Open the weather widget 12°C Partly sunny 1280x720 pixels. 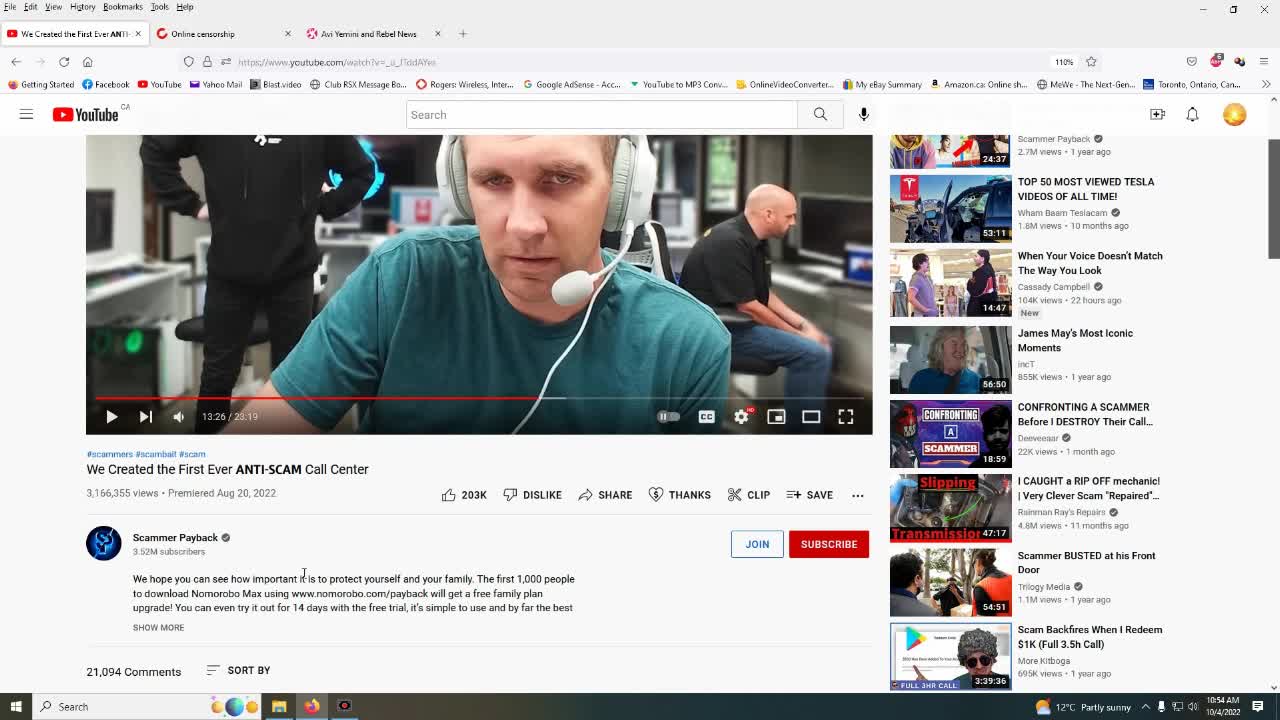point(1083,707)
